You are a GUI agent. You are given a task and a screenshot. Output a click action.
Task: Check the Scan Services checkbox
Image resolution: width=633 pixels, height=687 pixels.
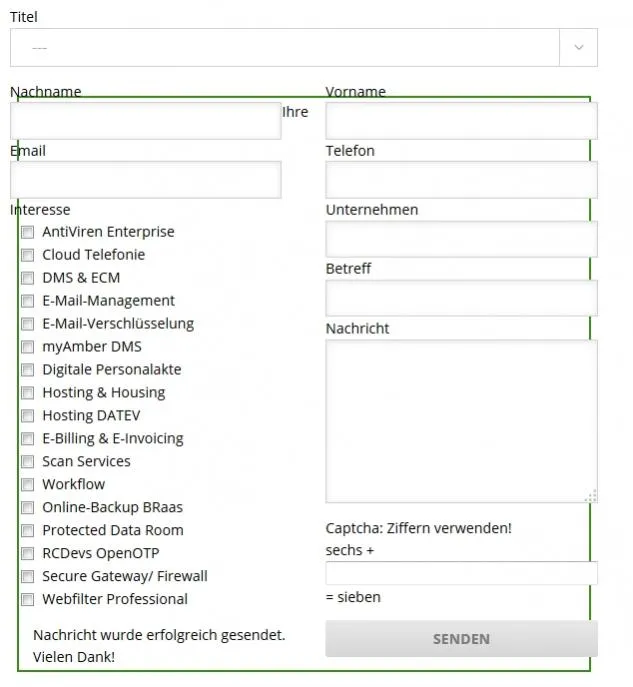coord(28,461)
